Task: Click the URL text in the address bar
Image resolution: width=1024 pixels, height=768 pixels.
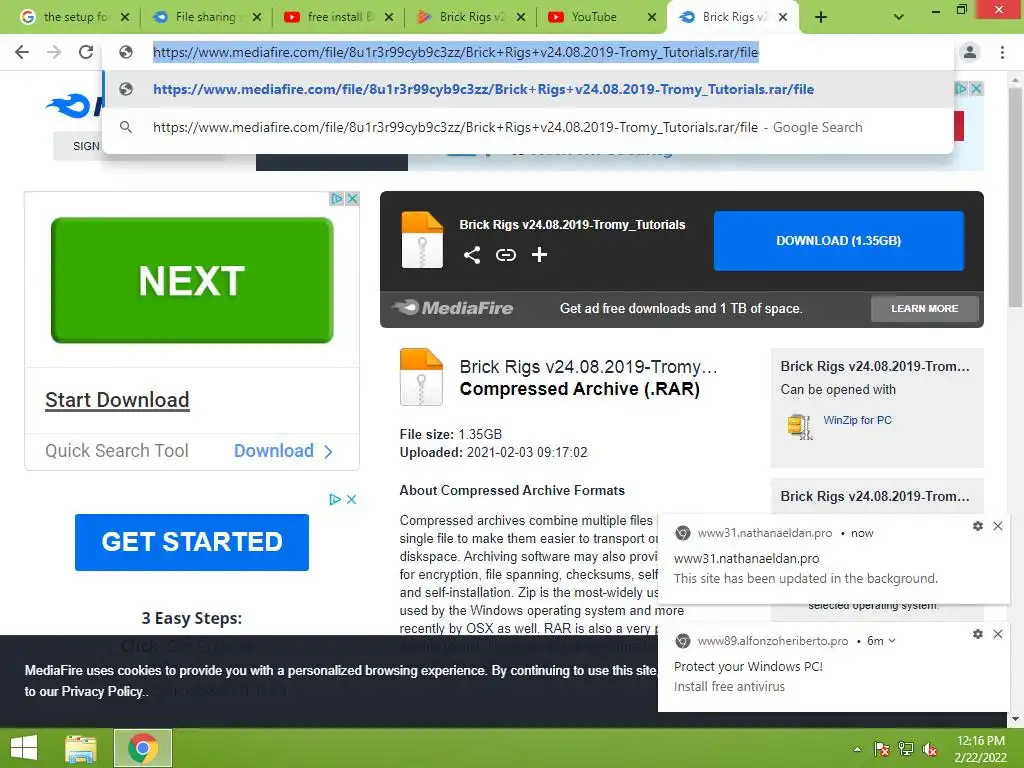Action: click(455, 52)
